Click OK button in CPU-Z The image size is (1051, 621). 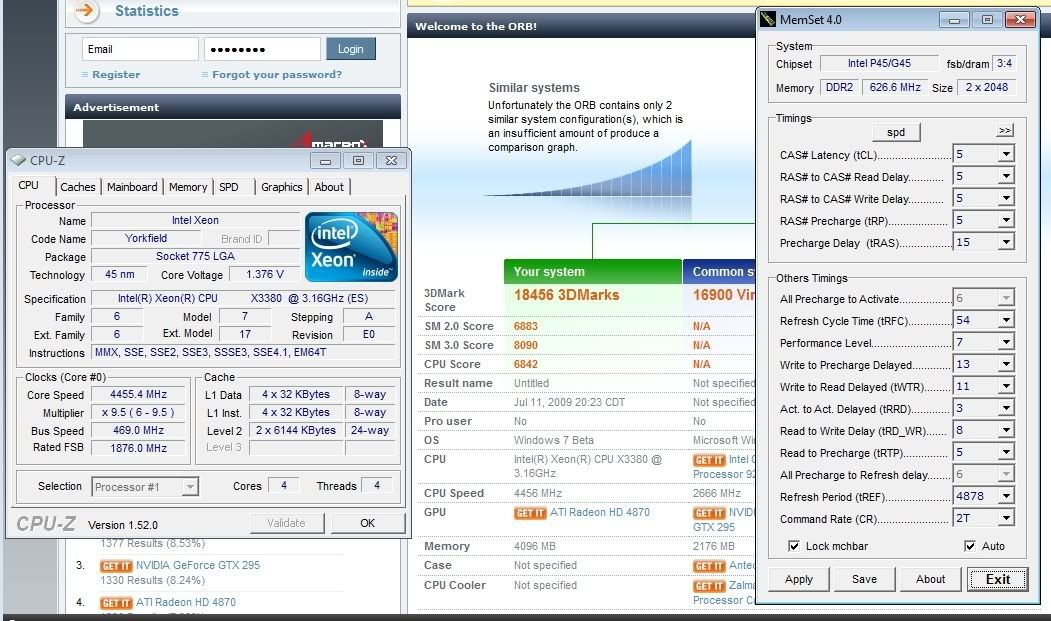[367, 523]
